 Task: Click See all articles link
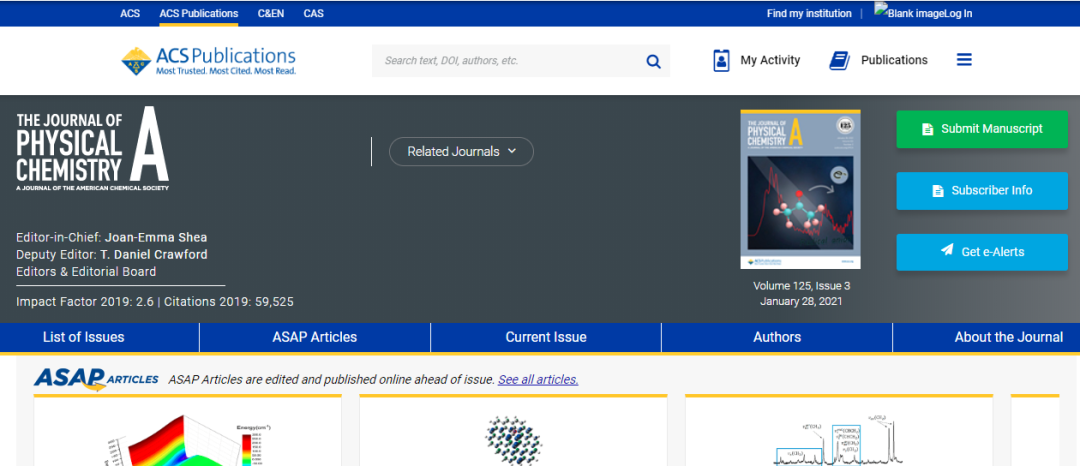tap(538, 379)
